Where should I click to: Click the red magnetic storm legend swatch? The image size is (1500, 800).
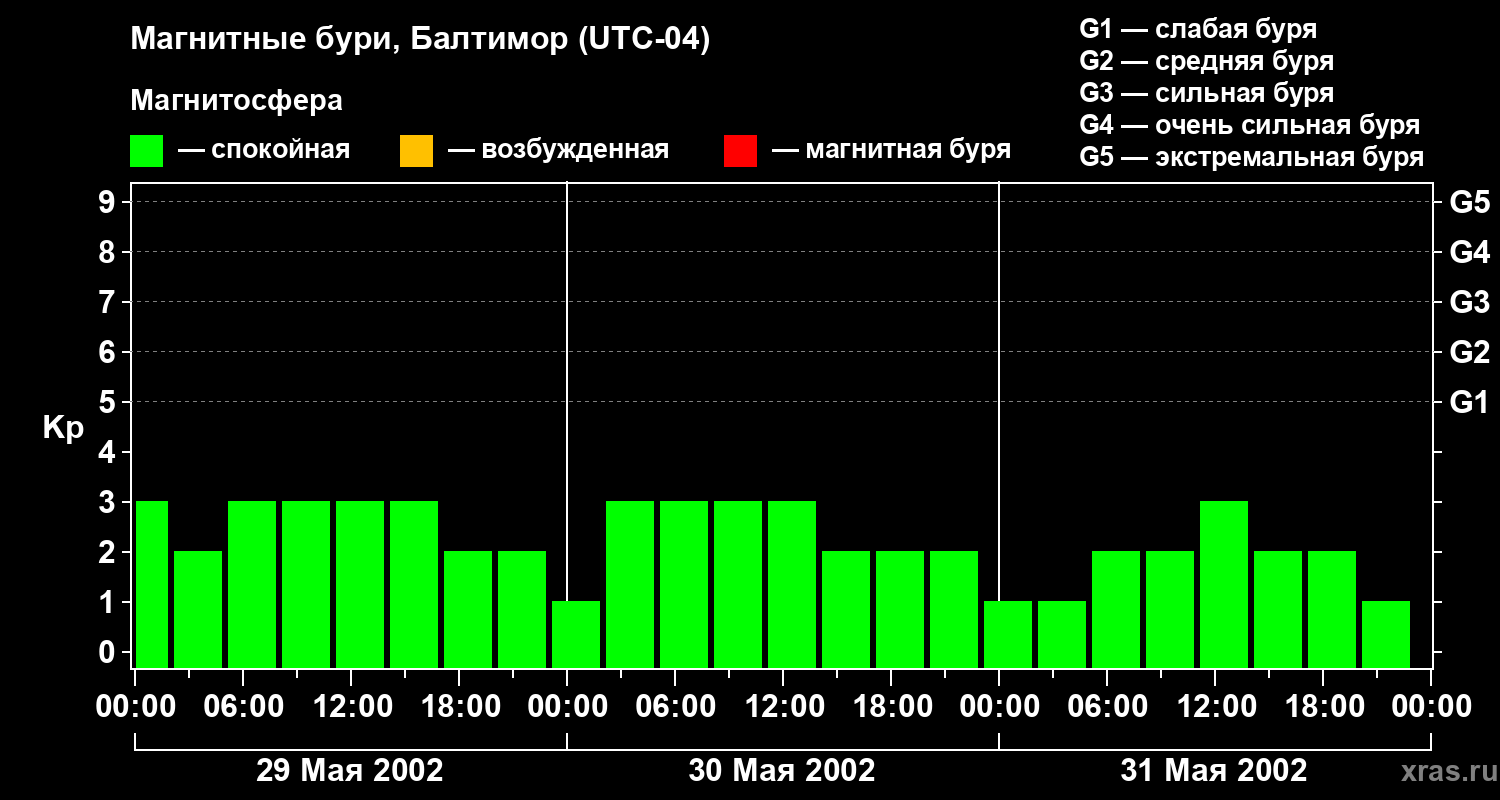pos(740,151)
